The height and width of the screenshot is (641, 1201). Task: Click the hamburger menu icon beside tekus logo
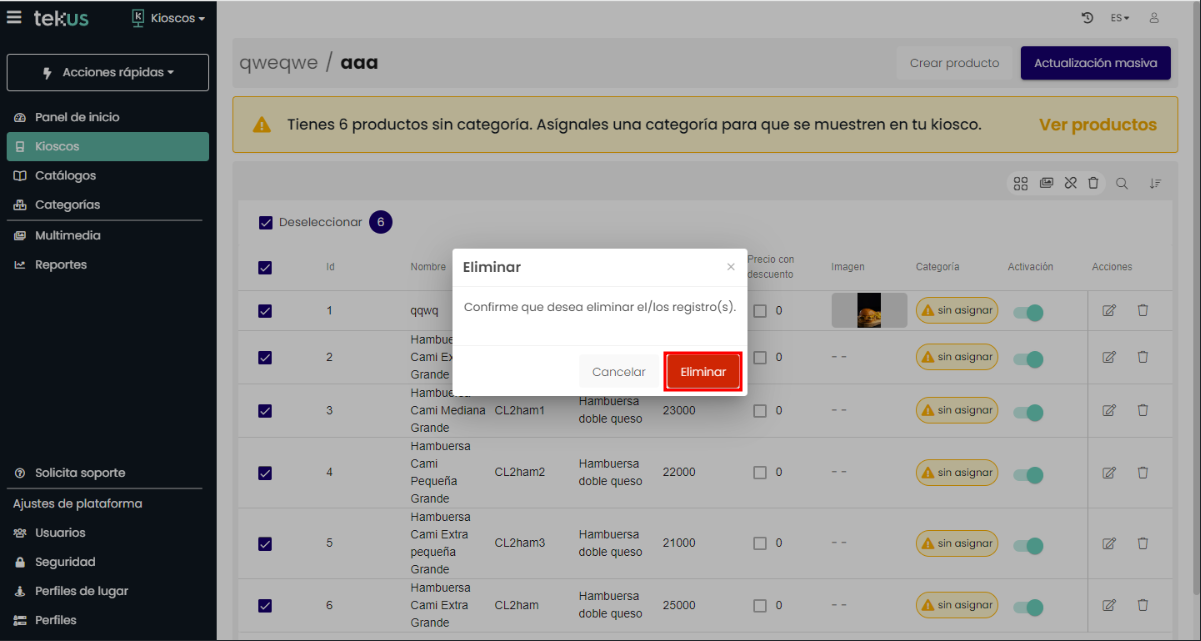pyautogui.click(x=15, y=18)
